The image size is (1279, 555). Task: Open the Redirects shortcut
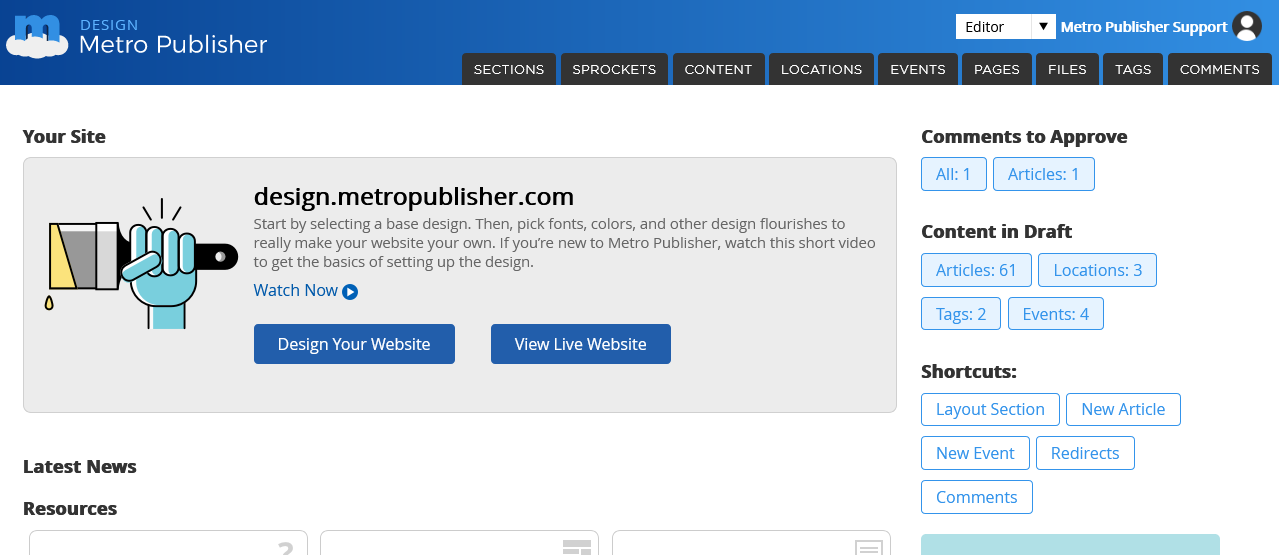(1085, 453)
